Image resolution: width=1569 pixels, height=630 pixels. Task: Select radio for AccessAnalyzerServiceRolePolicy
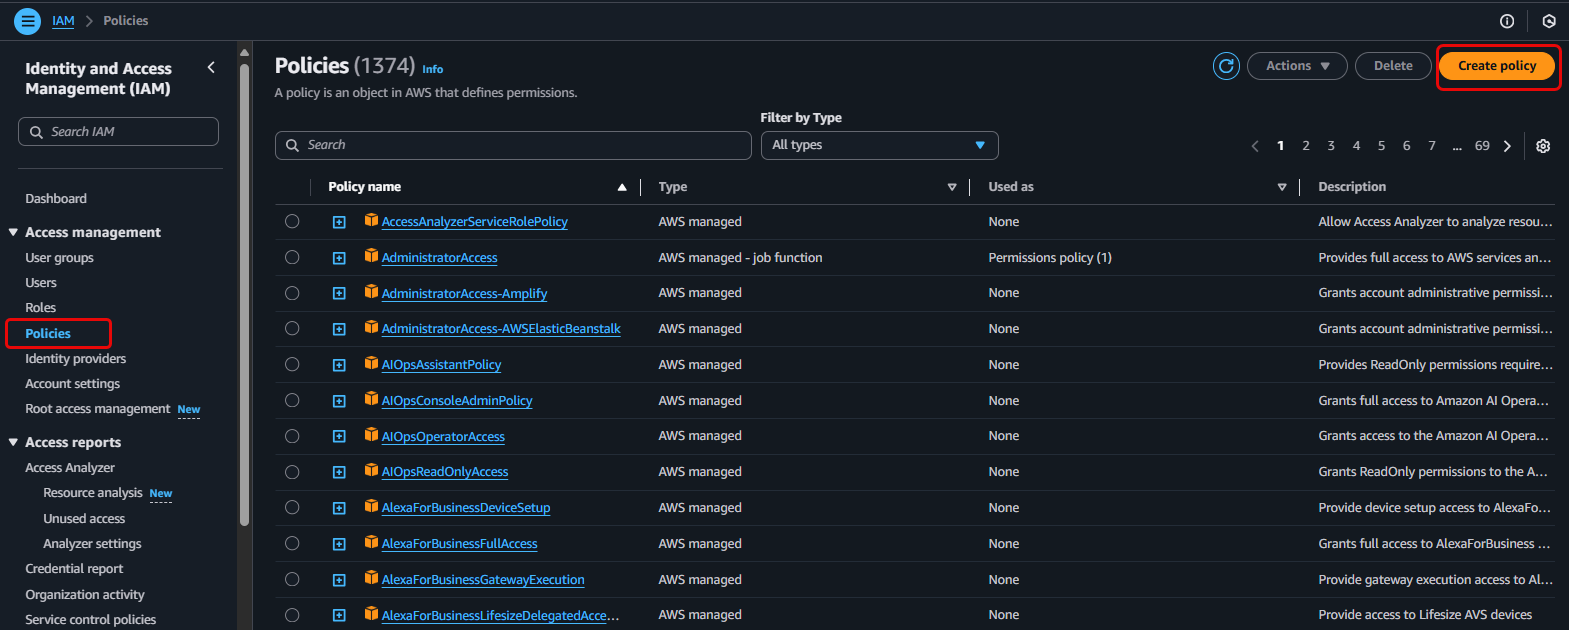(x=292, y=221)
